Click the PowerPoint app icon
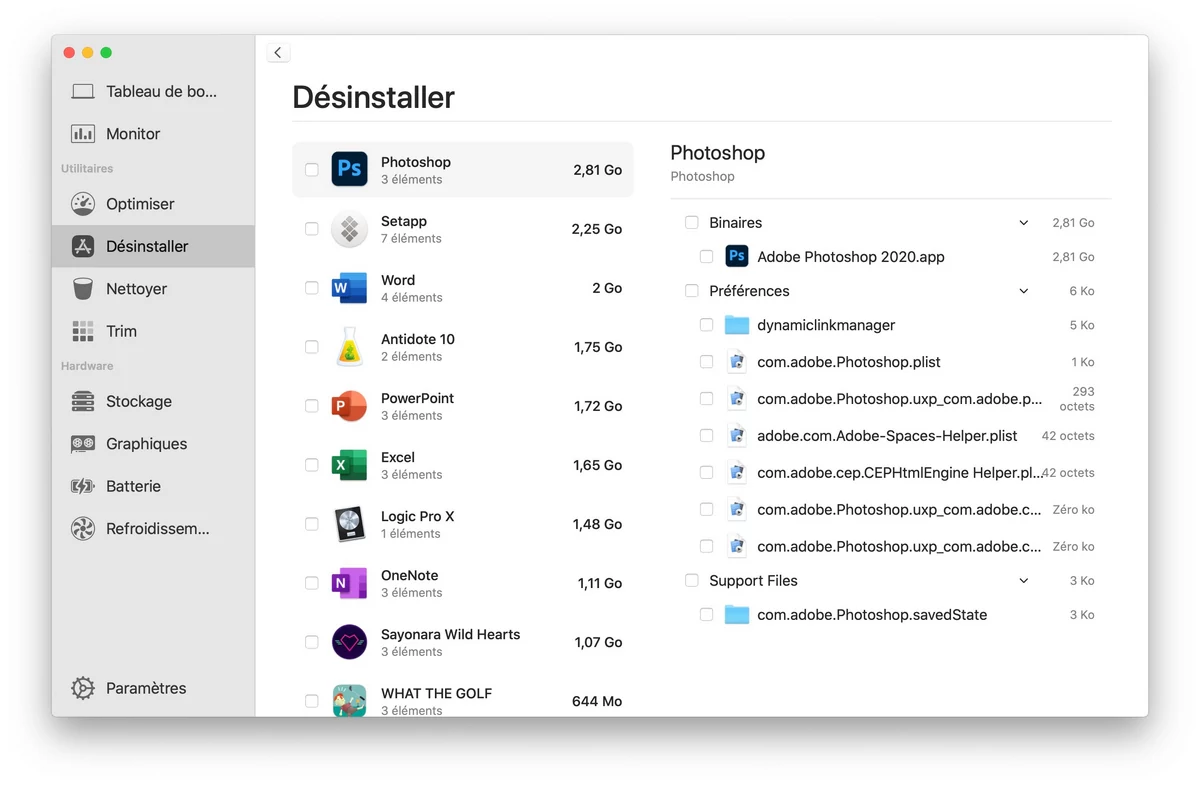1200x785 pixels. (x=349, y=406)
